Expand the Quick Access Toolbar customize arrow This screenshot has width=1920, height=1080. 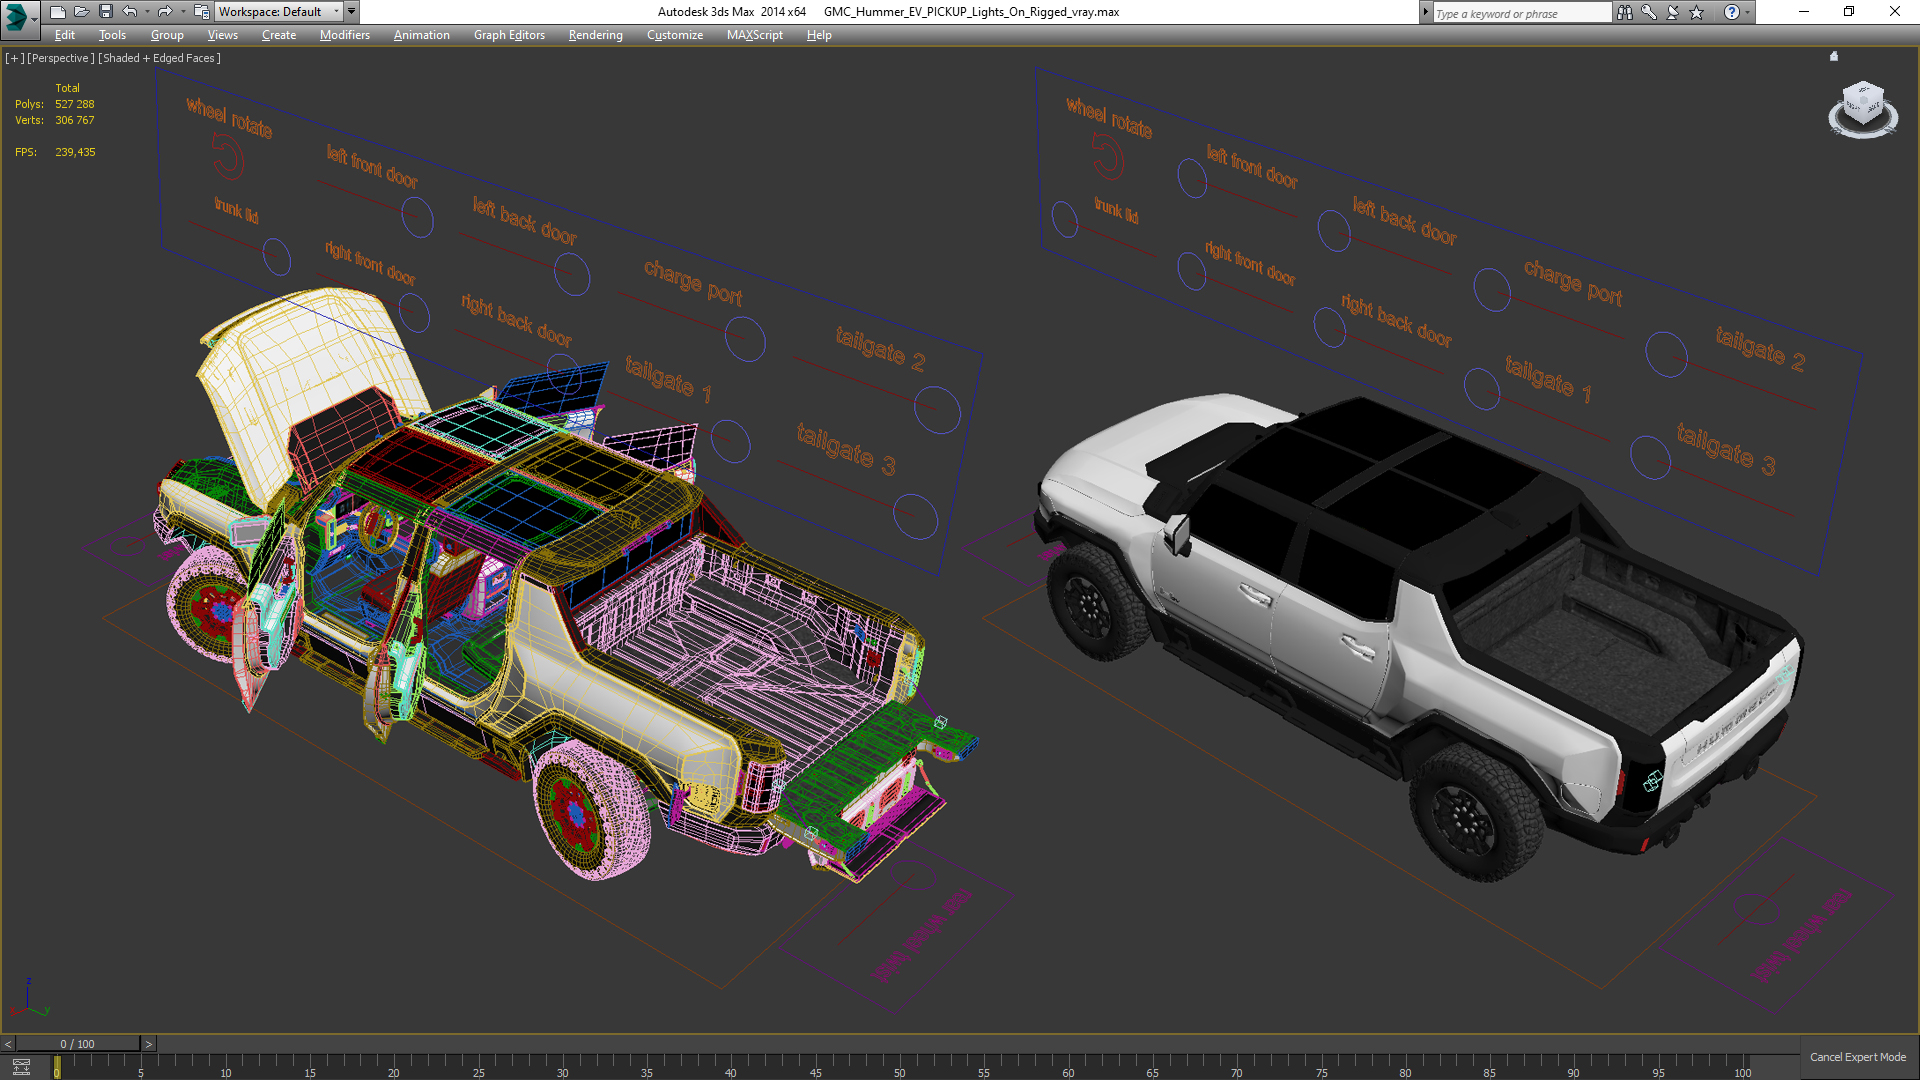point(352,12)
